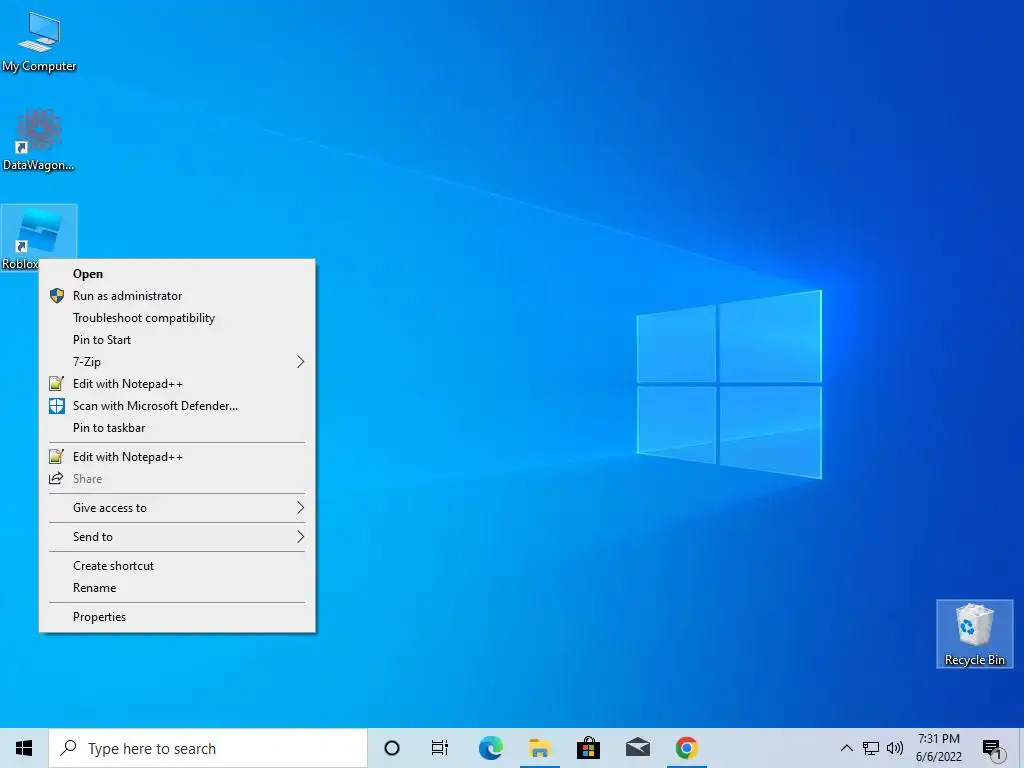The width and height of the screenshot is (1024, 768).
Task: Show hidden system tray icons
Action: 846,748
